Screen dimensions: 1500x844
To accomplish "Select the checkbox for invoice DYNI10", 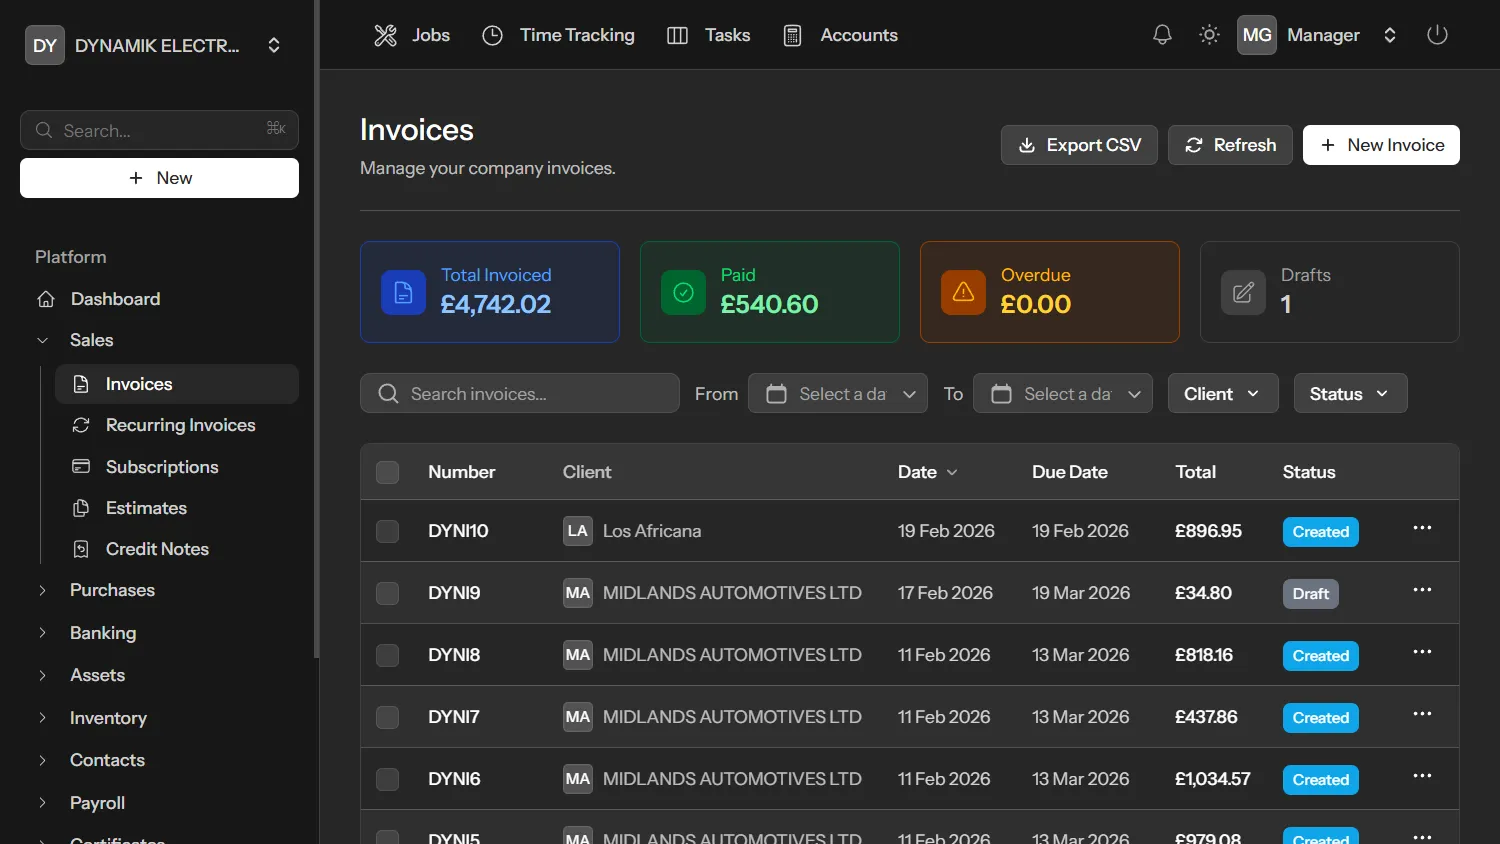I will tap(387, 531).
